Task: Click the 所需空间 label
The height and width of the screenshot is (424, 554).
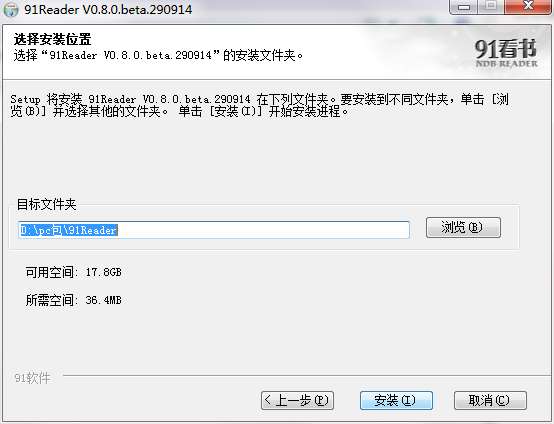Action: click(52, 300)
